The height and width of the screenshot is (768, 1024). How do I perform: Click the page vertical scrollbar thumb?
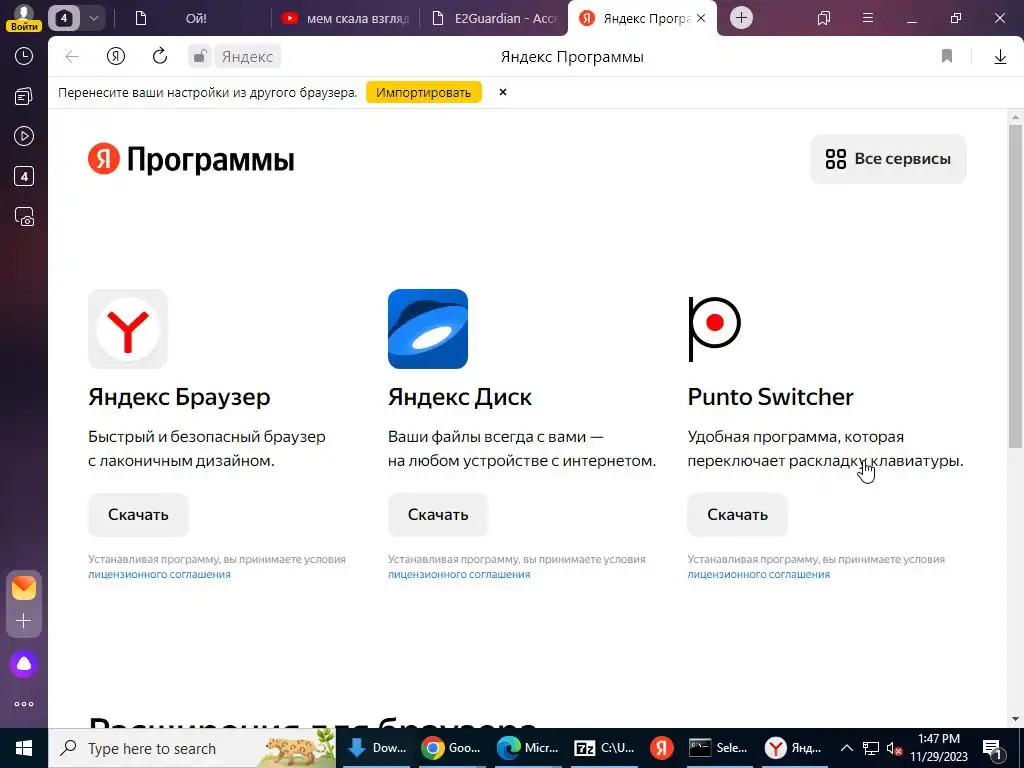pyautogui.click(x=1015, y=285)
